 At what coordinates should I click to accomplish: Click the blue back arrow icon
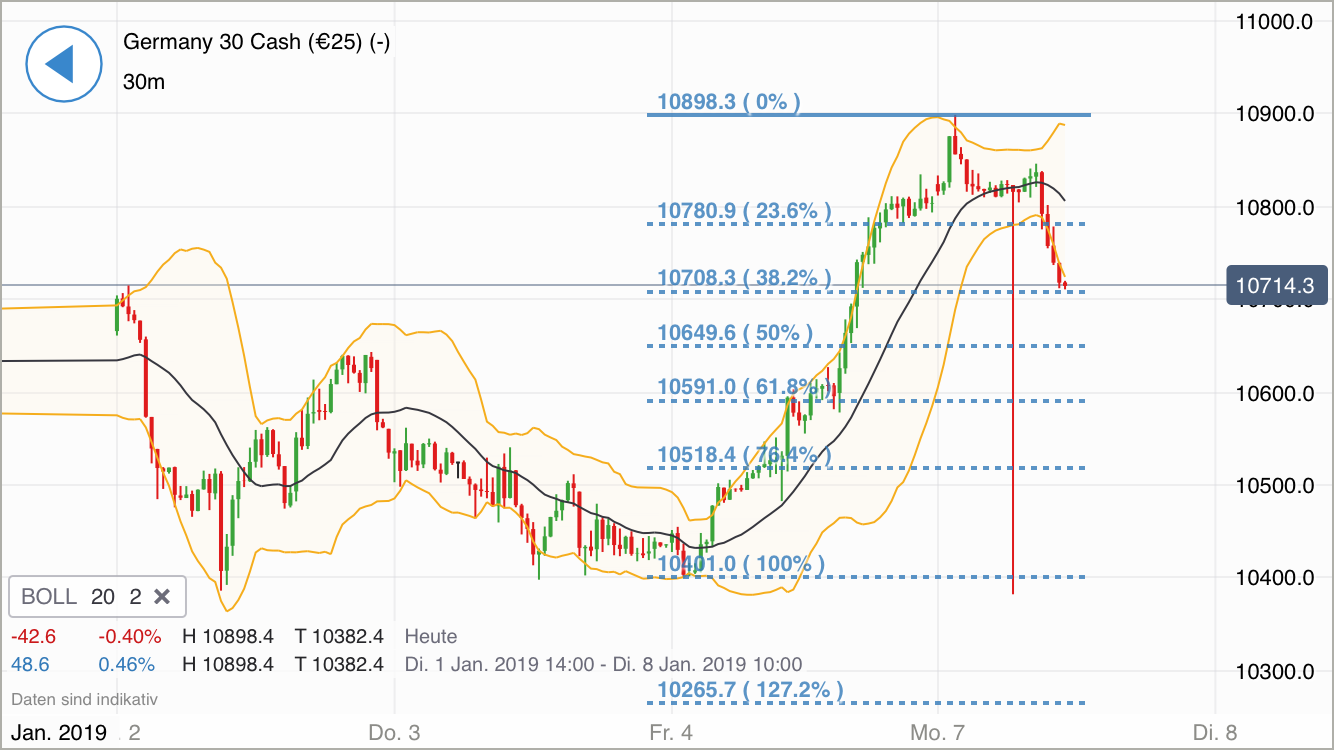tap(63, 64)
